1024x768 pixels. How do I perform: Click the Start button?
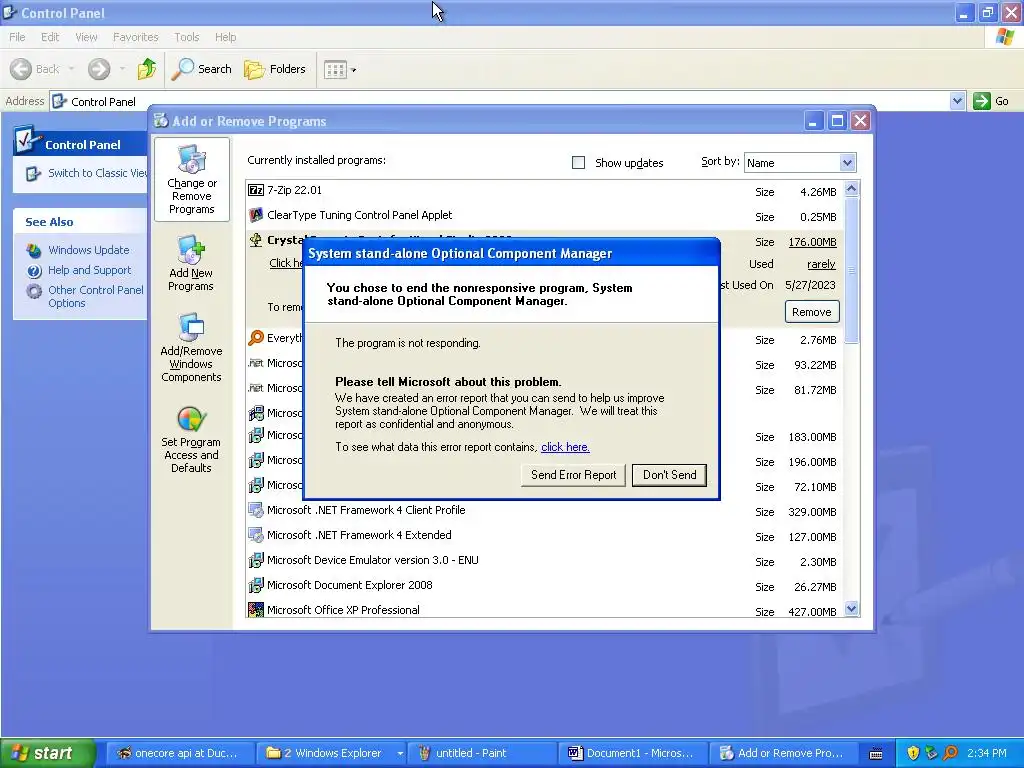tap(47, 753)
